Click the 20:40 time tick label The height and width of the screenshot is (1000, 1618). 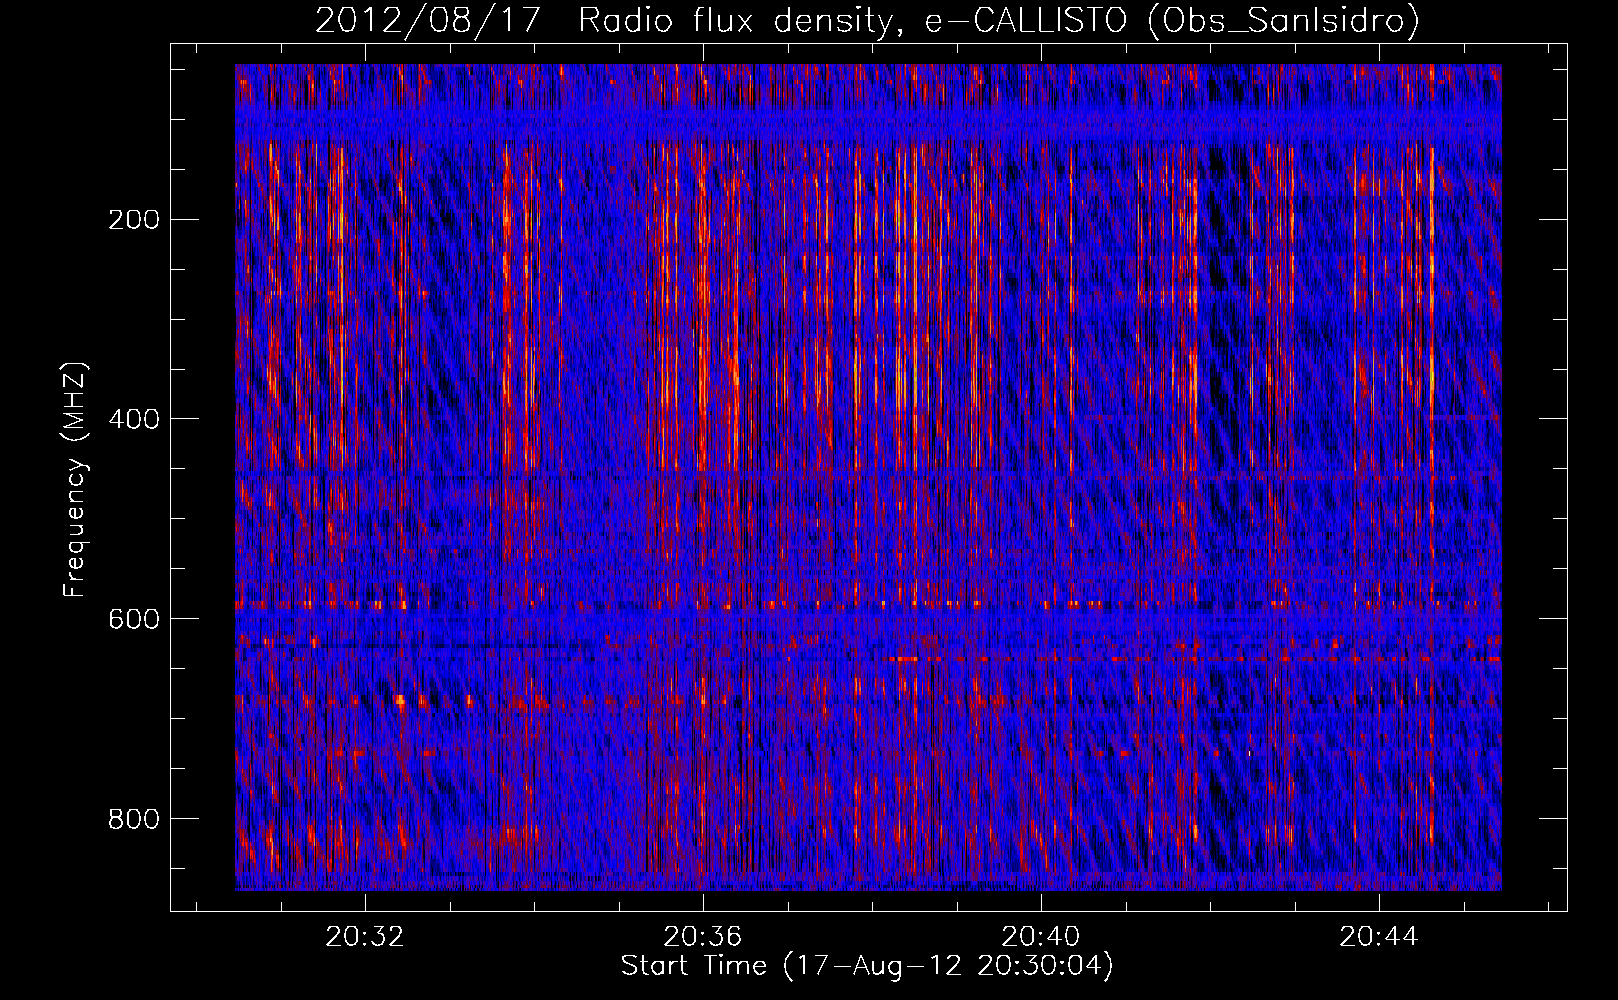click(1041, 937)
